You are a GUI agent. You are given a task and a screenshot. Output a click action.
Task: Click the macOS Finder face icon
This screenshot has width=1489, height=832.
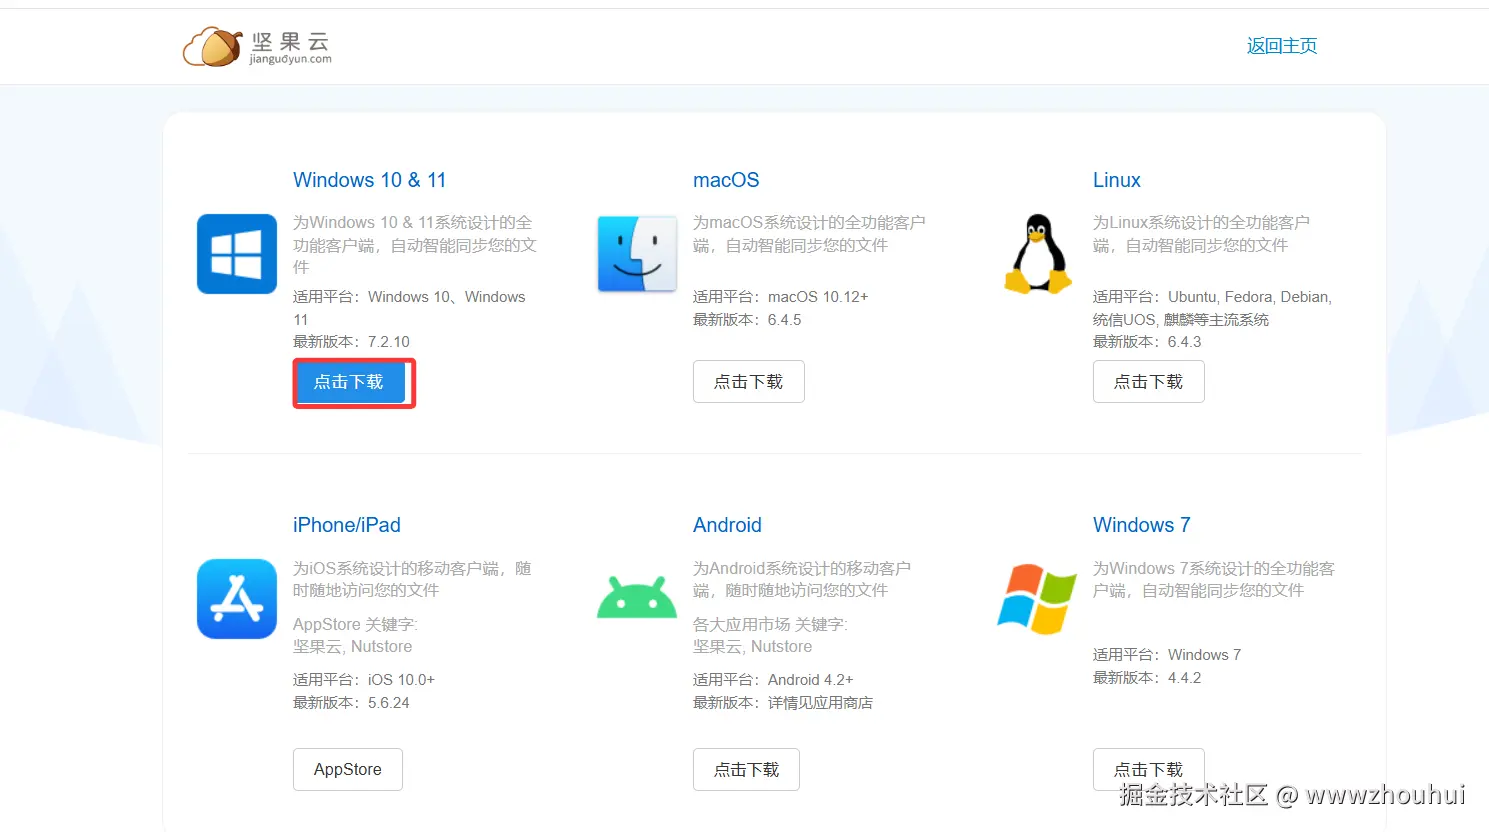click(x=637, y=254)
